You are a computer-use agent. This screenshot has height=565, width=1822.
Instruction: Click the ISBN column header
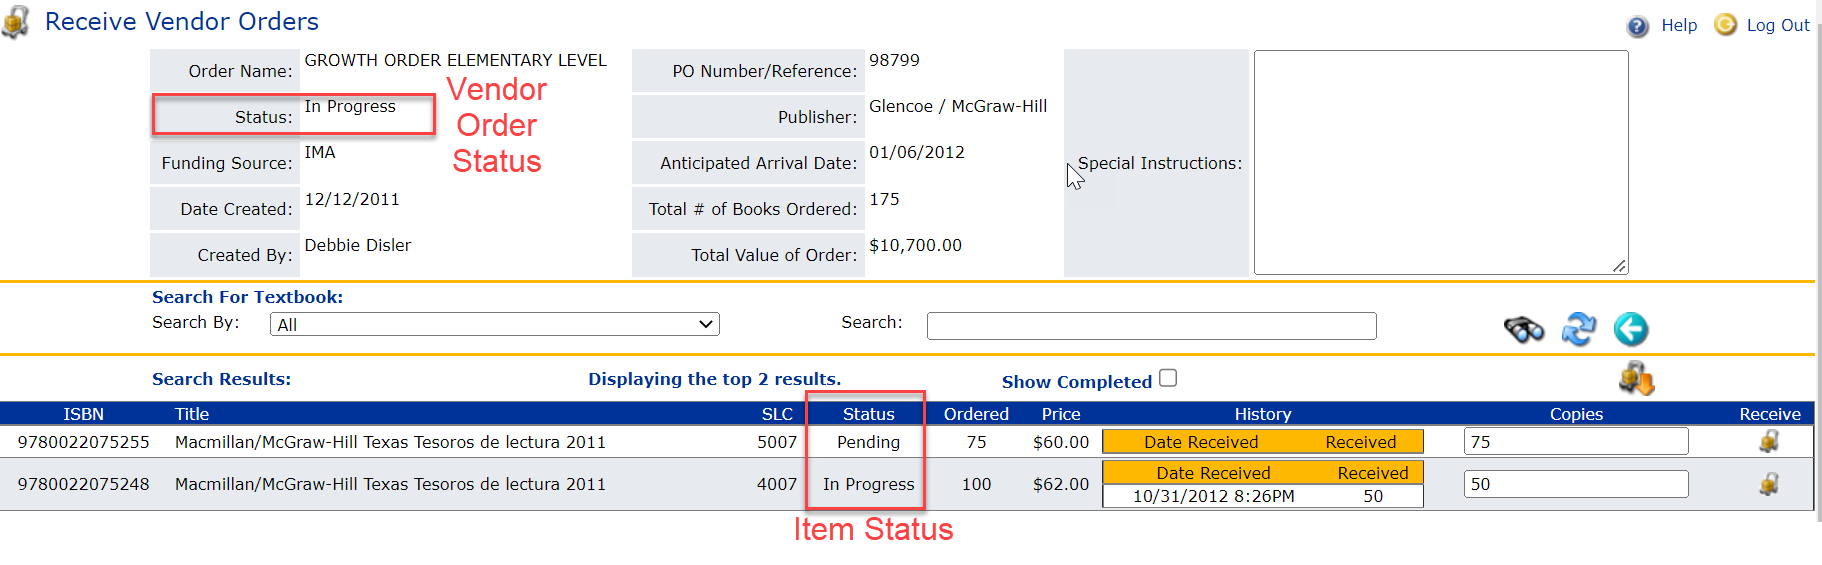pyautogui.click(x=84, y=414)
